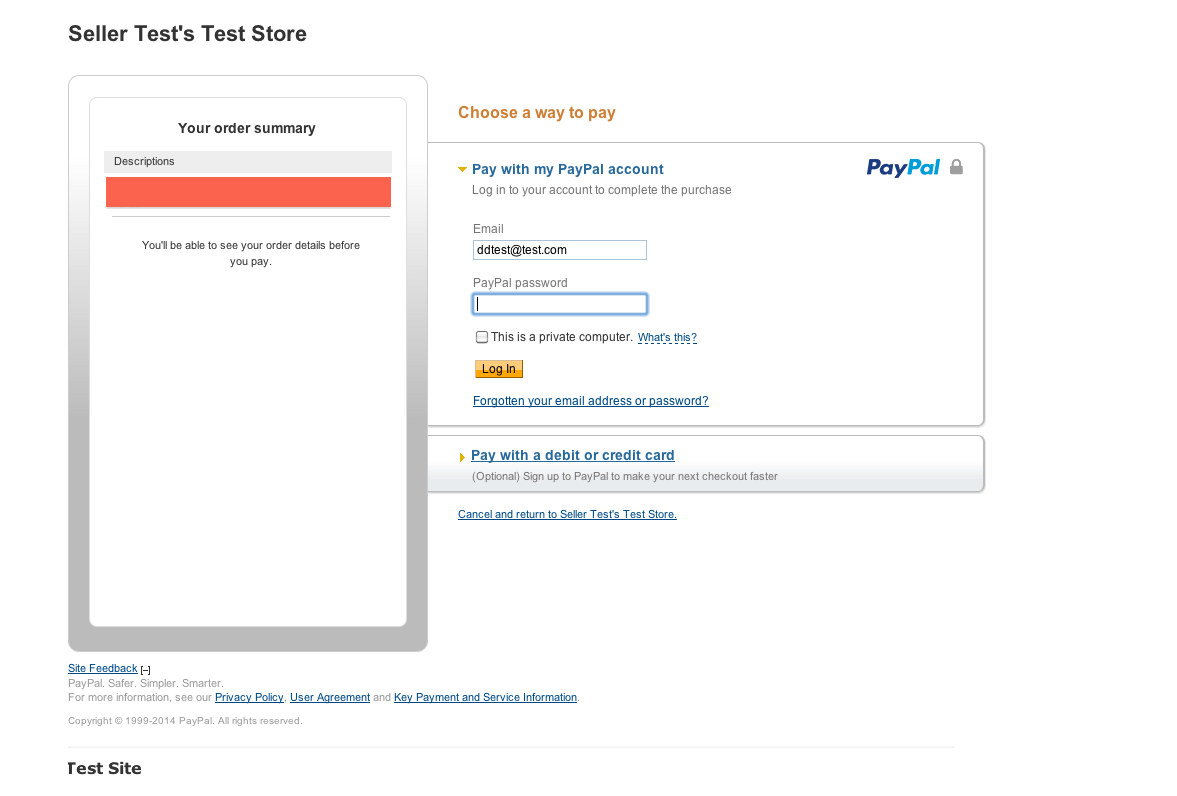Click the PayPal logo

tap(903, 168)
